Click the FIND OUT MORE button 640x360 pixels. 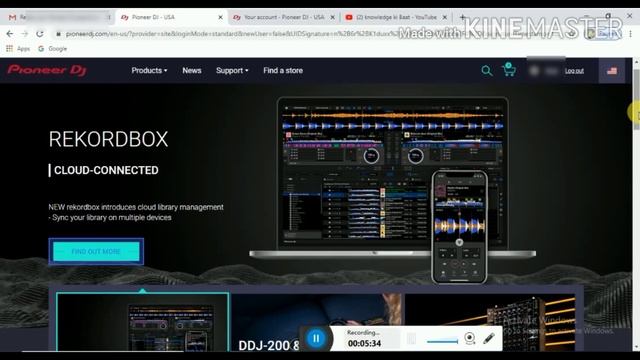(x=96, y=251)
